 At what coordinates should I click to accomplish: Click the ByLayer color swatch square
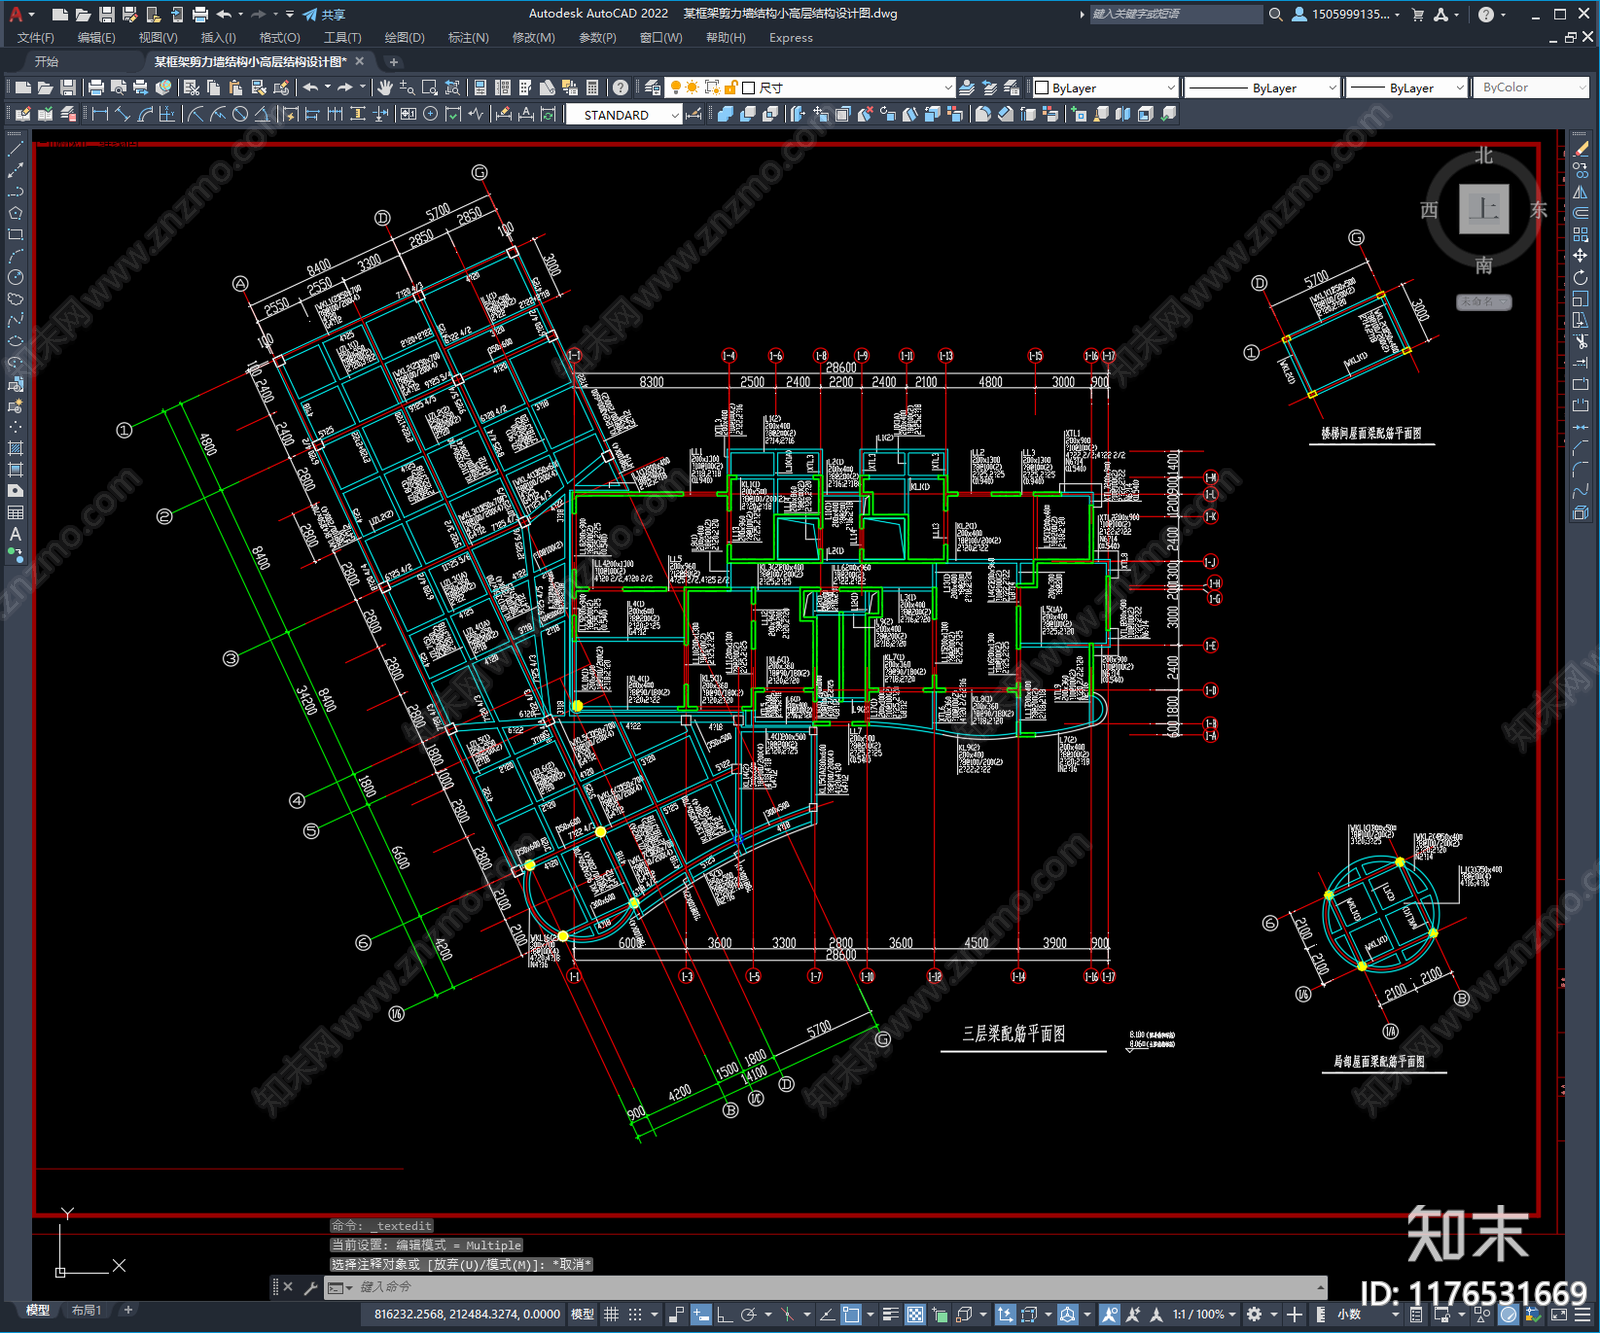1042,88
